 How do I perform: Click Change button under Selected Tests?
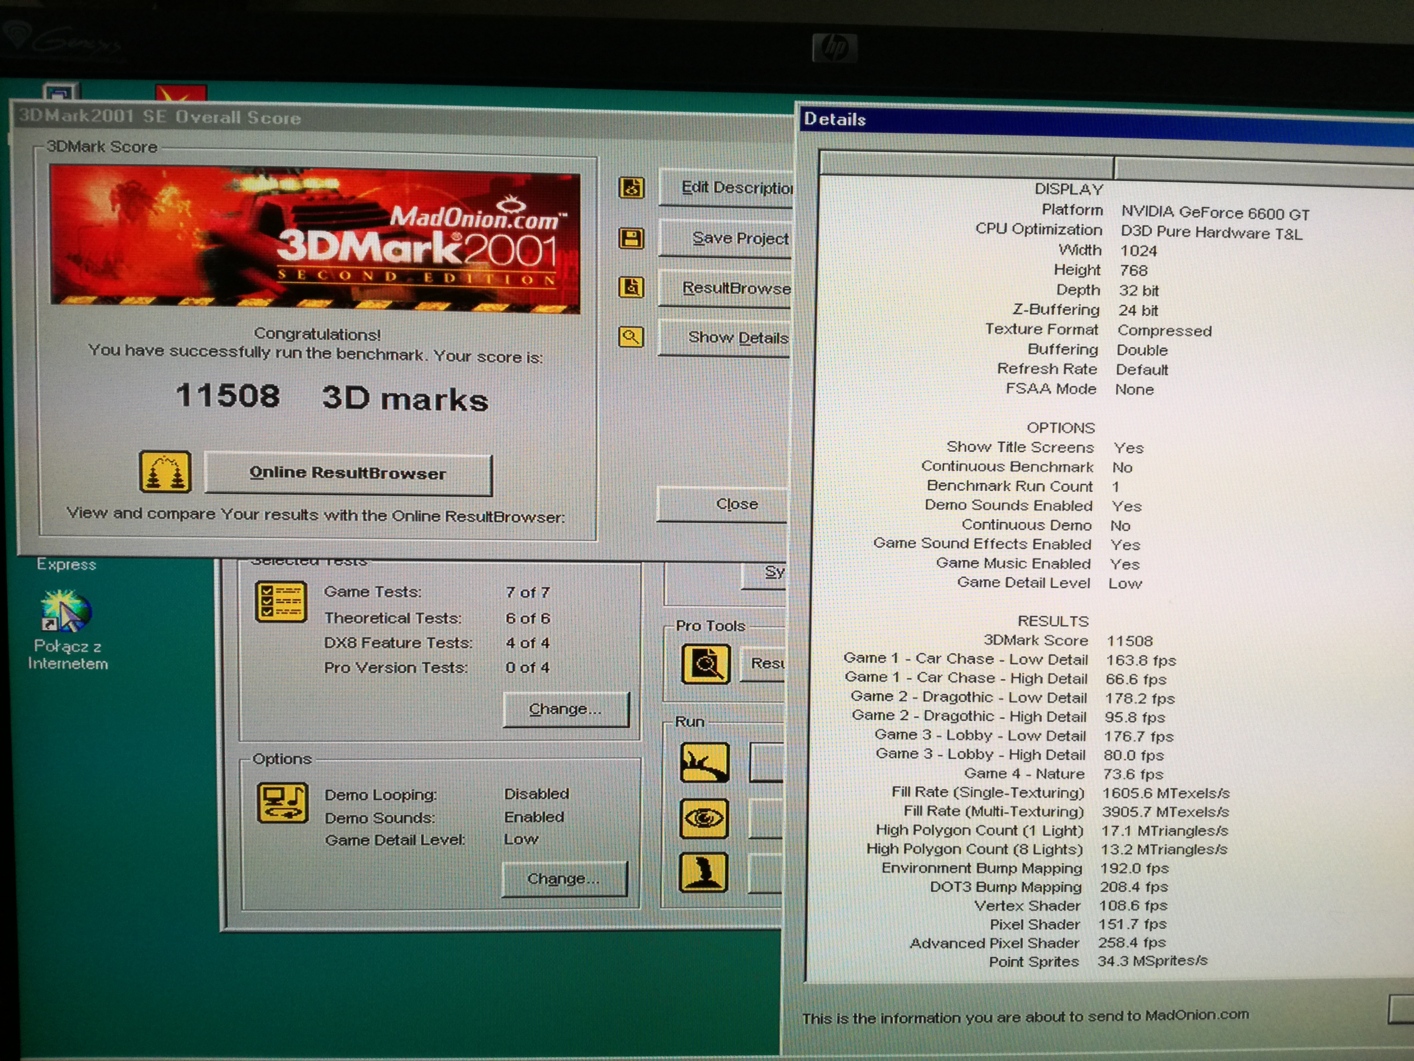[566, 708]
